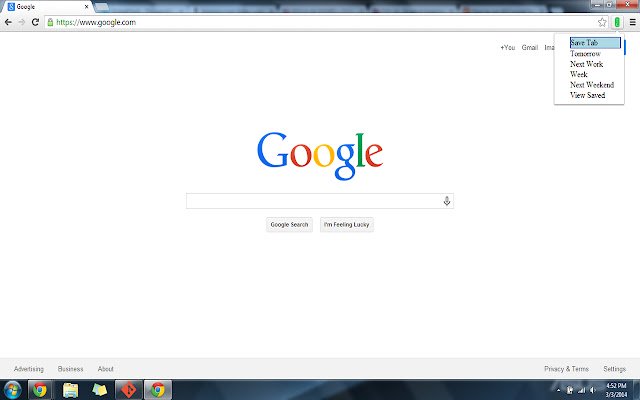Image resolution: width=640 pixels, height=400 pixels.
Task: Reload the page with the refresh icon
Action: (36, 22)
